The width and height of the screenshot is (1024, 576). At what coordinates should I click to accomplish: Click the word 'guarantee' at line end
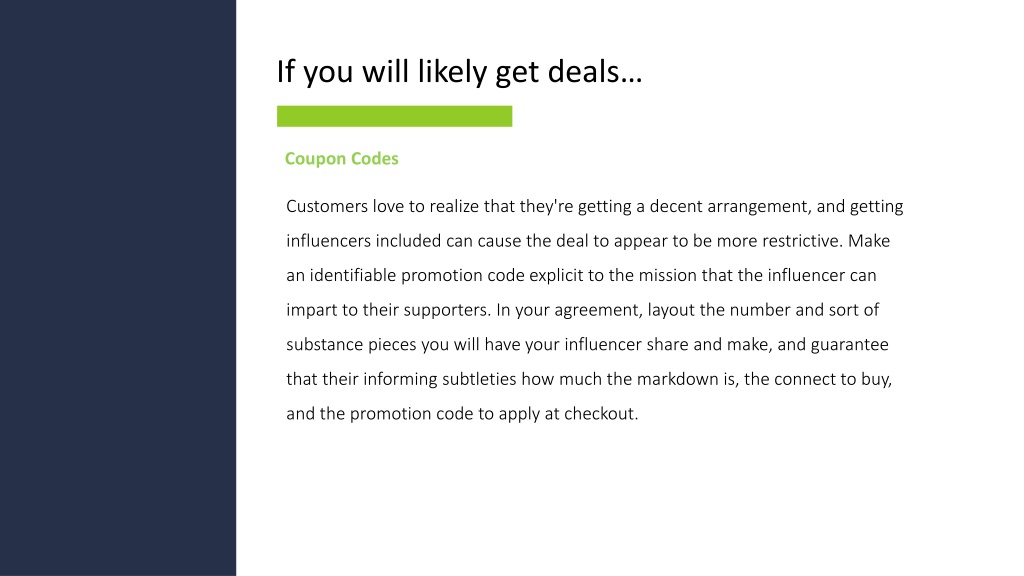click(850, 344)
